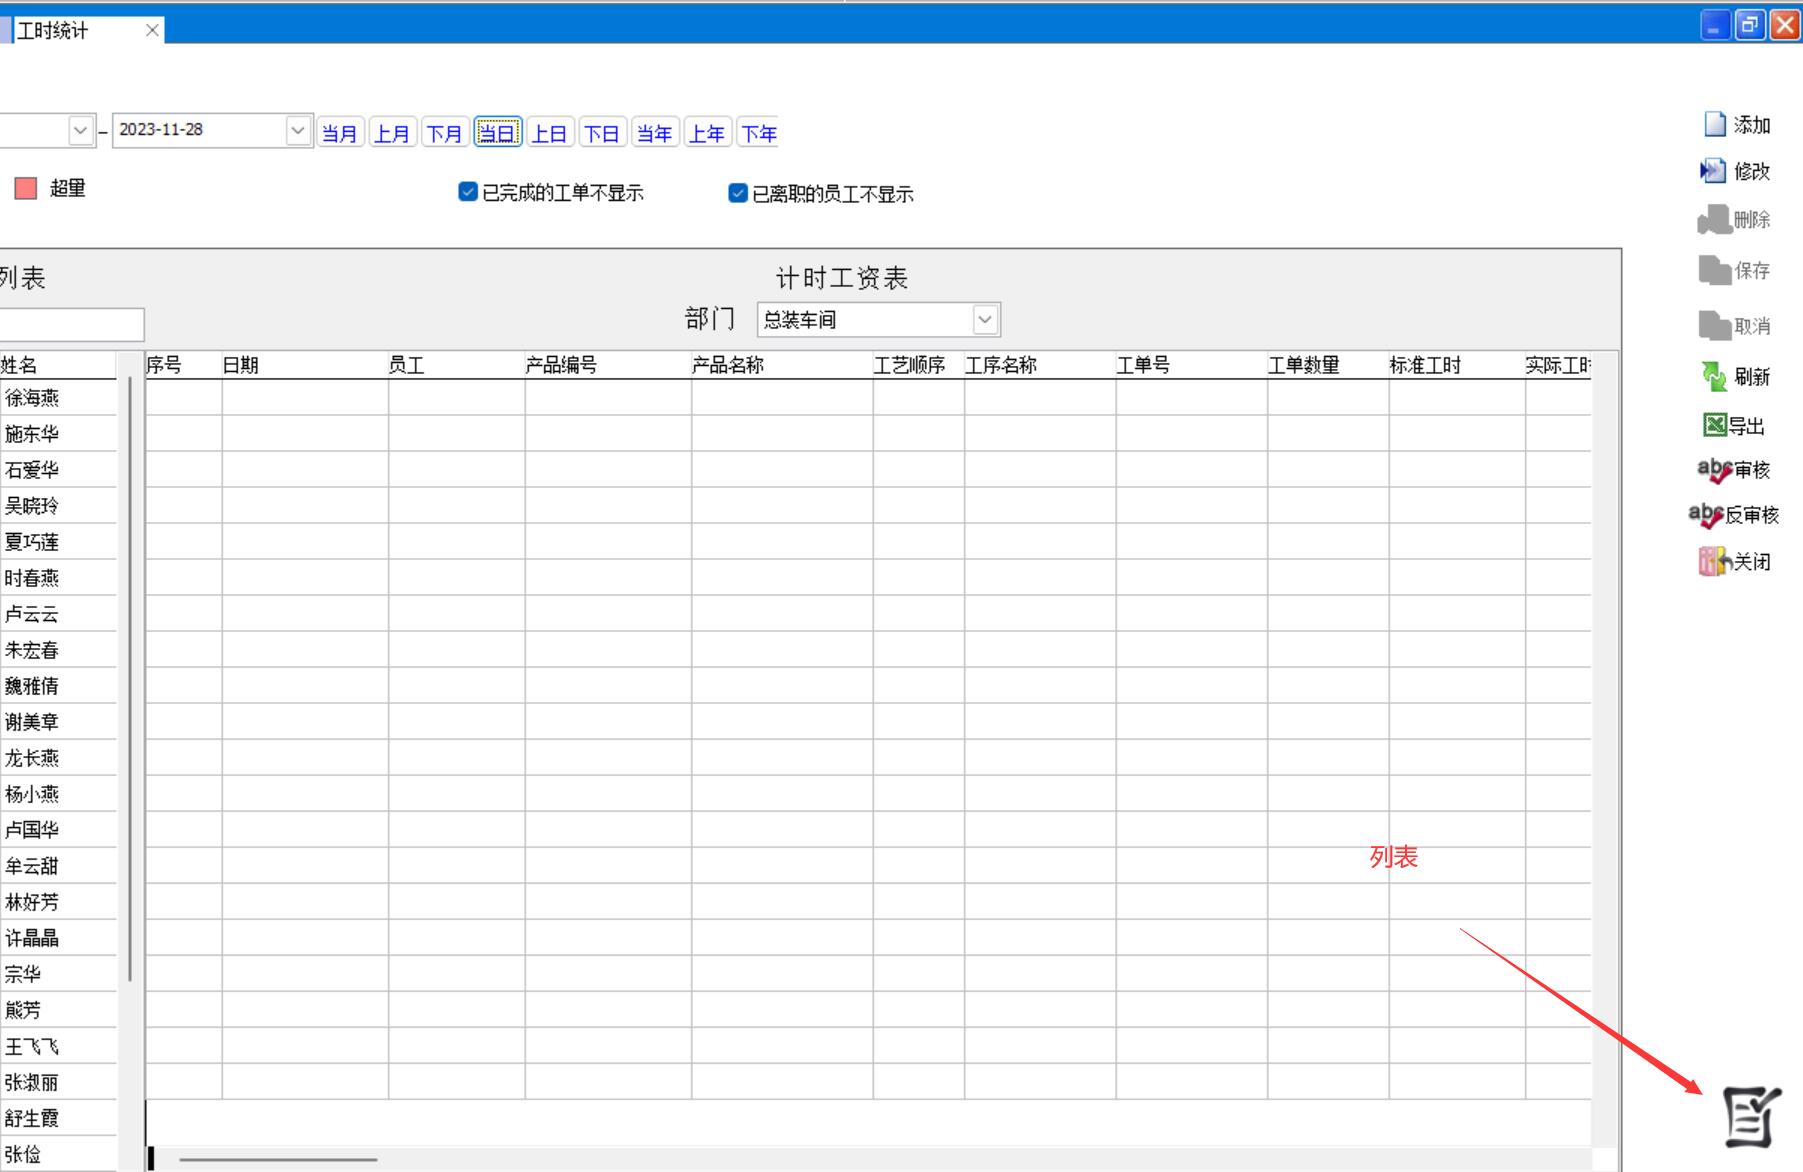Click the 审核 (Audit) icon
This screenshot has height=1172, width=1803.
click(1714, 470)
